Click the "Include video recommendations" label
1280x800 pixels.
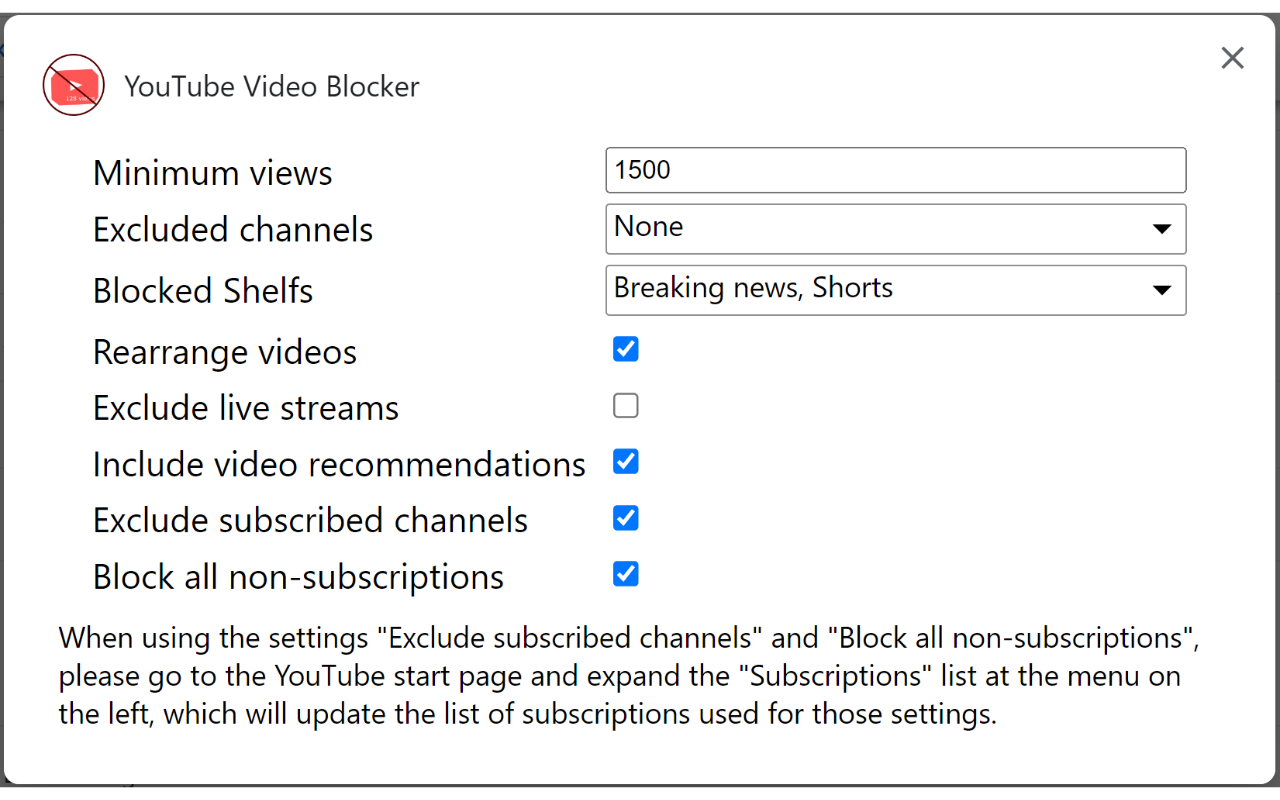pos(339,465)
